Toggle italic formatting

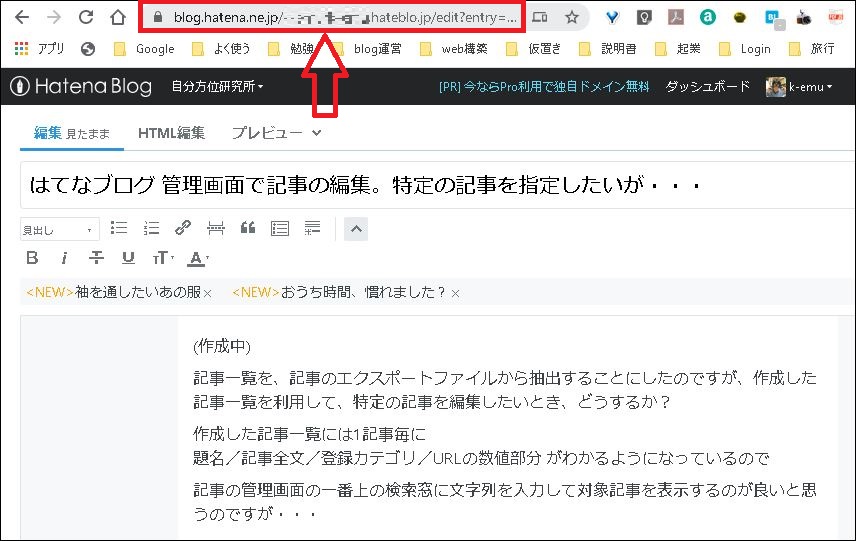(x=64, y=258)
